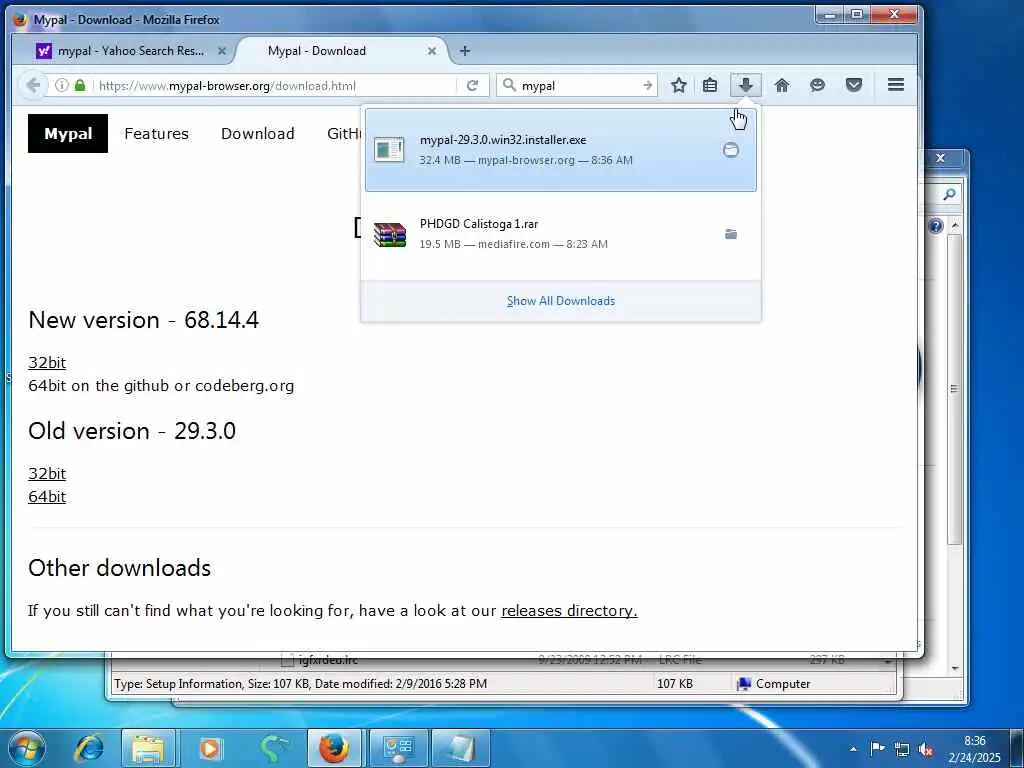The height and width of the screenshot is (768, 1024).
Task: Open the Windows Start menu
Action: pos(26,748)
